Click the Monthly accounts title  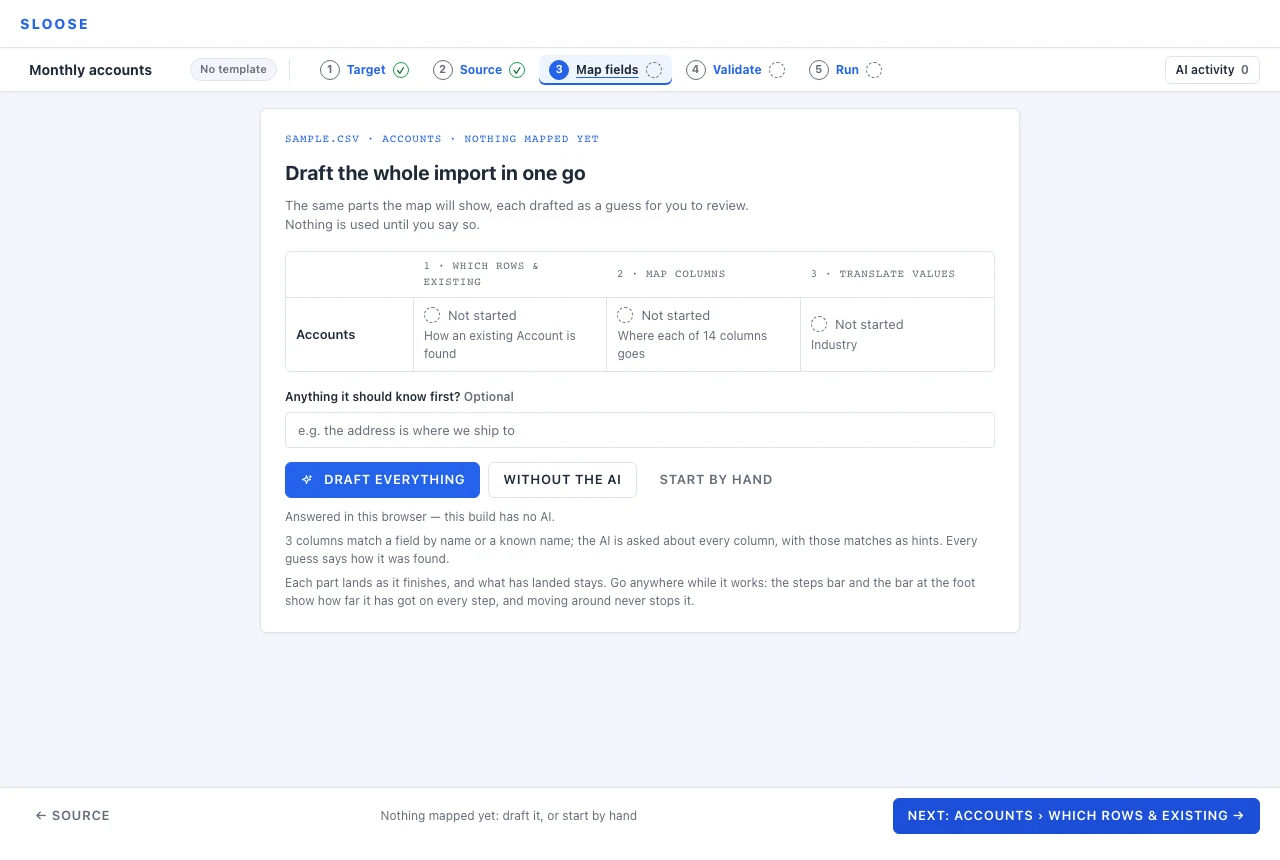pyautogui.click(x=91, y=70)
